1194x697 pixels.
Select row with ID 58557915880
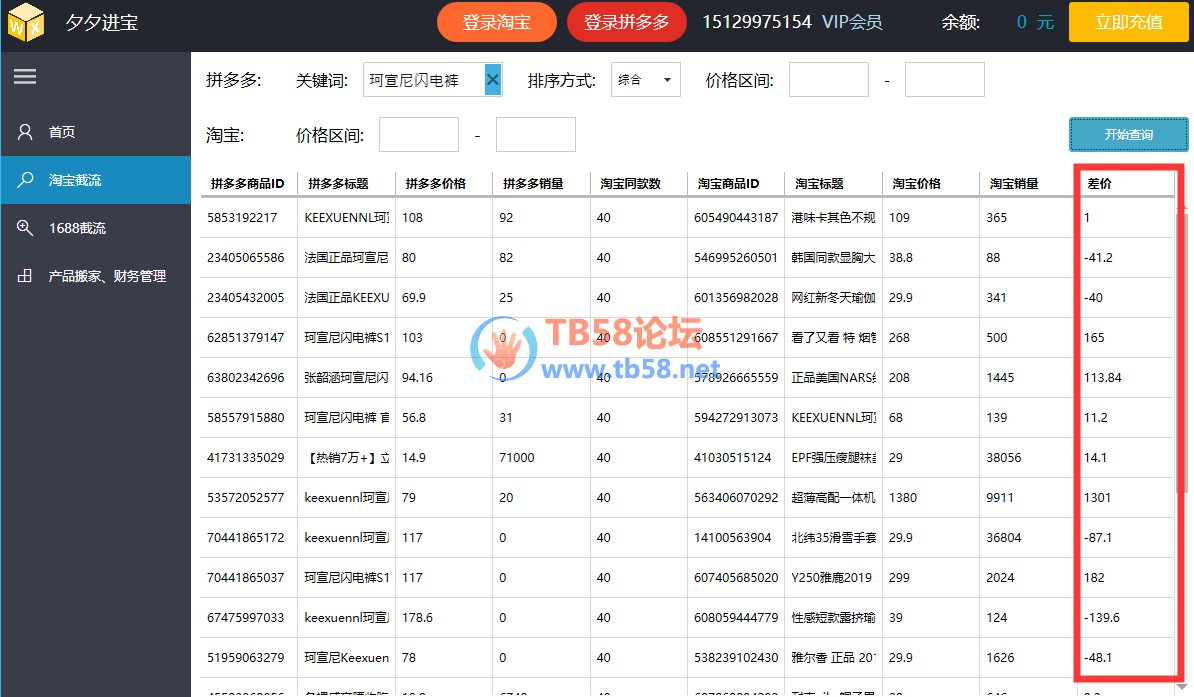tap(688, 417)
